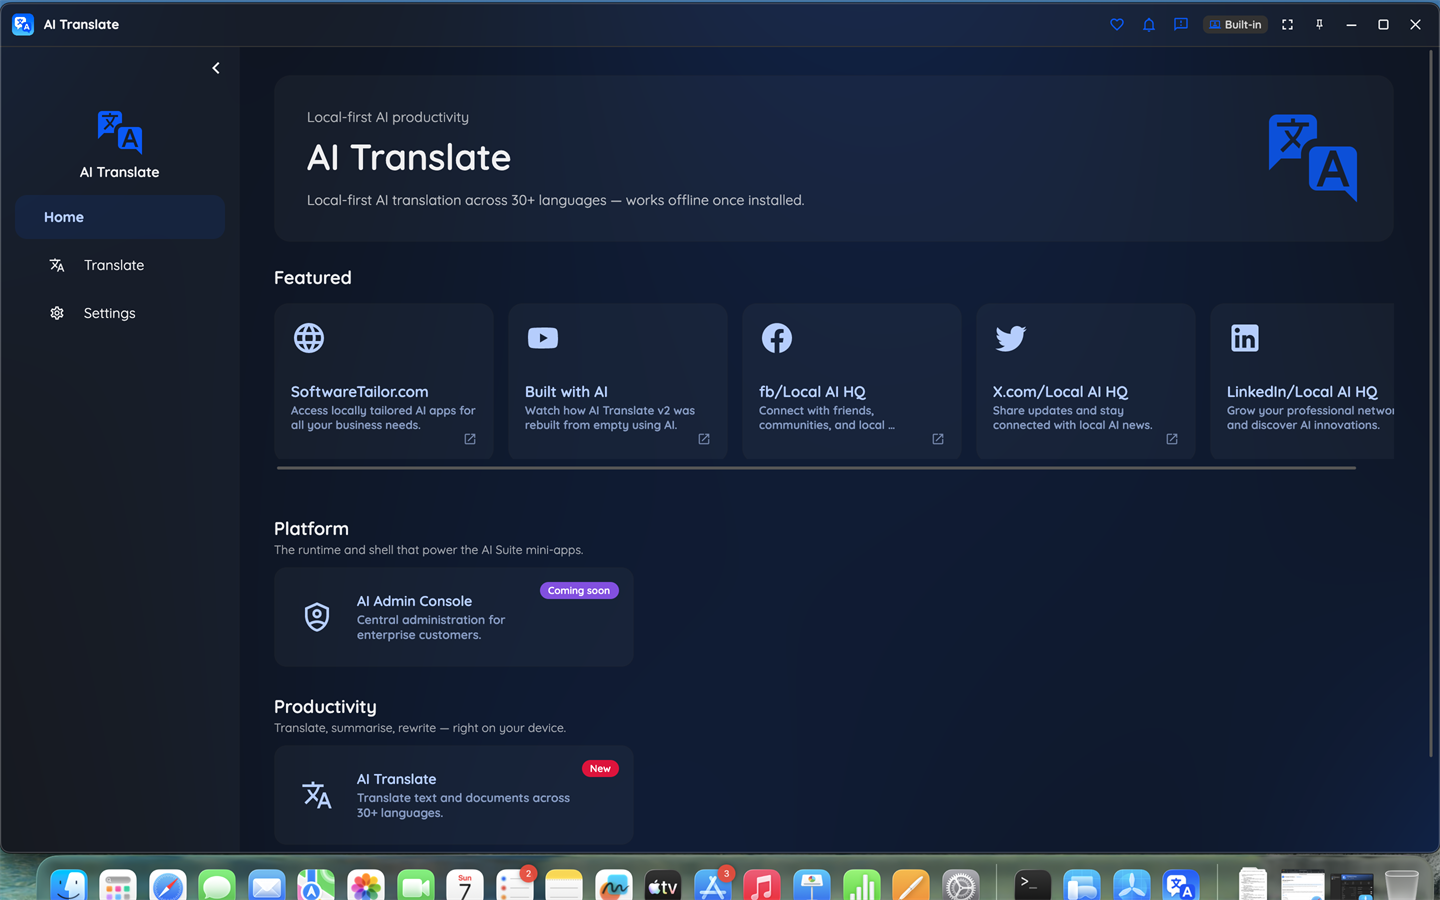Click the 'Productivity' section heading
Screen dimensions: 1440x900
point(325,707)
